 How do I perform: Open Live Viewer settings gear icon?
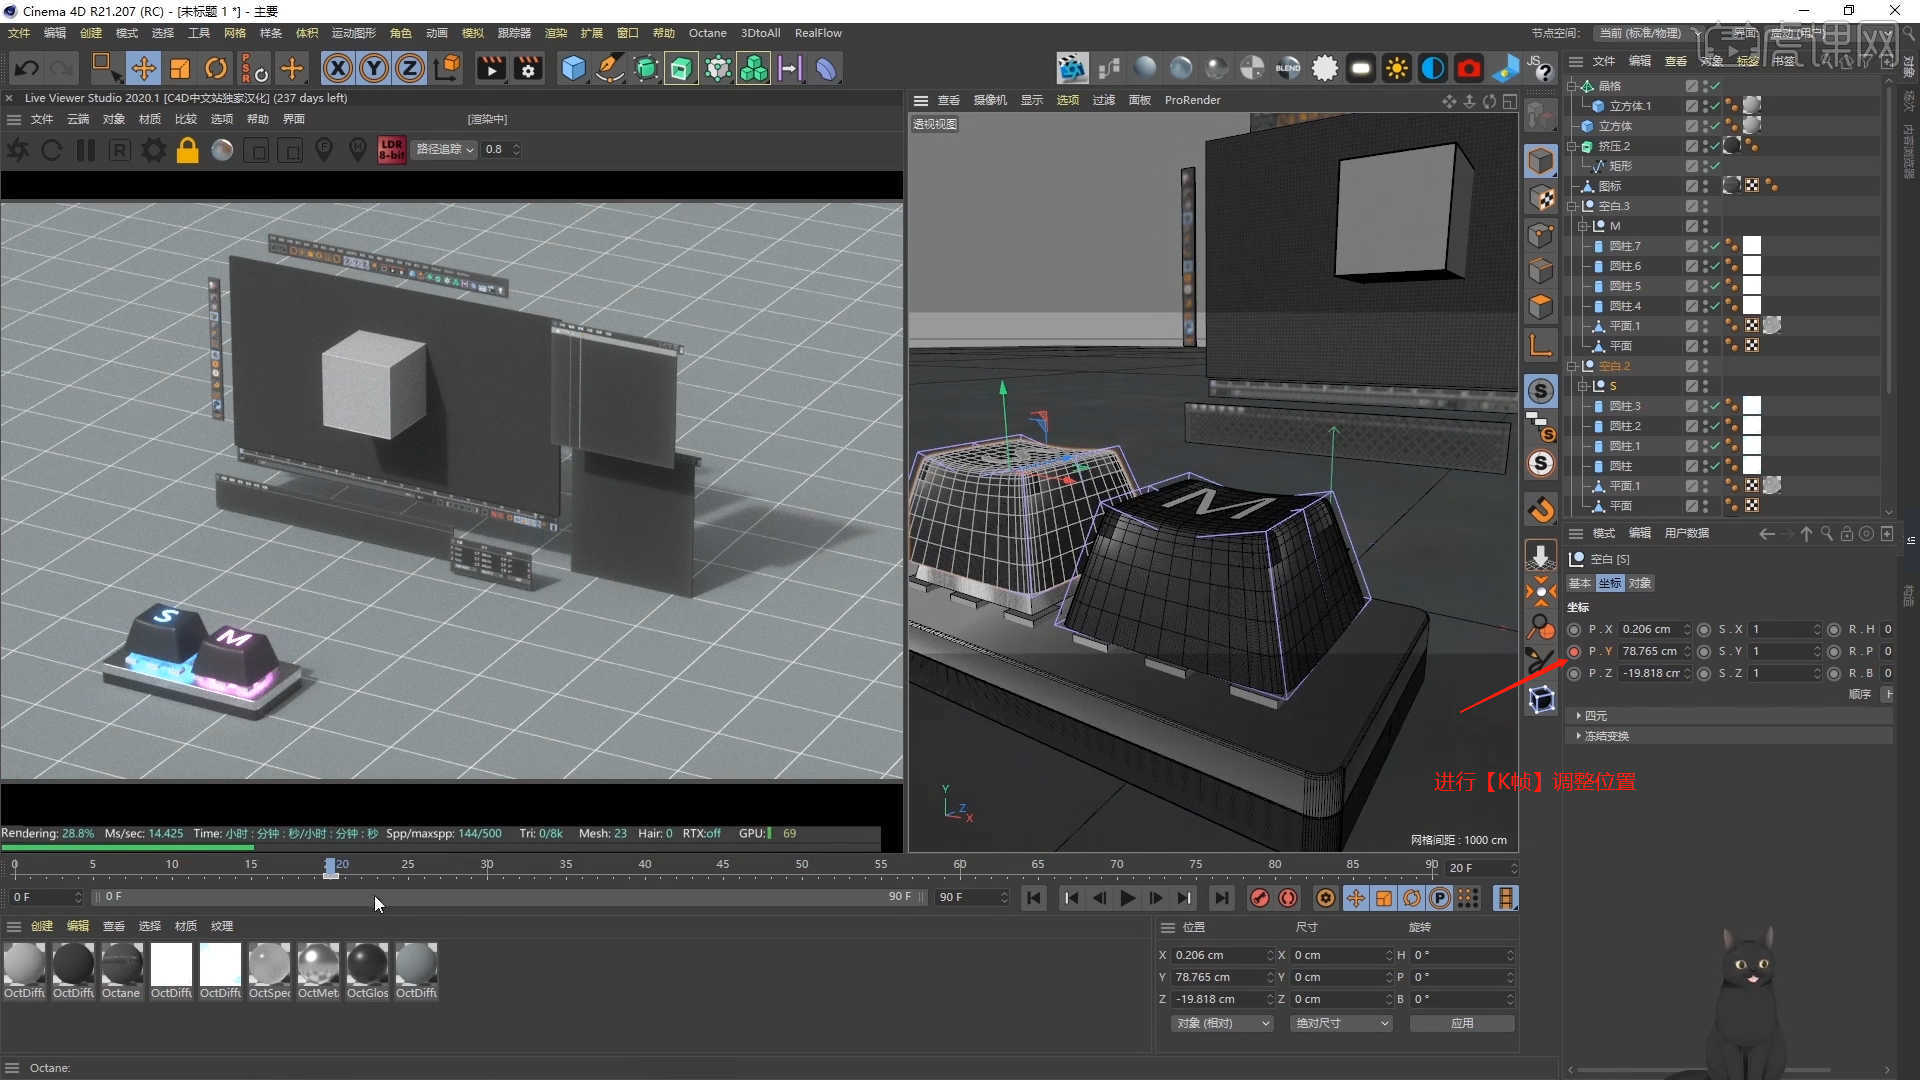click(153, 150)
